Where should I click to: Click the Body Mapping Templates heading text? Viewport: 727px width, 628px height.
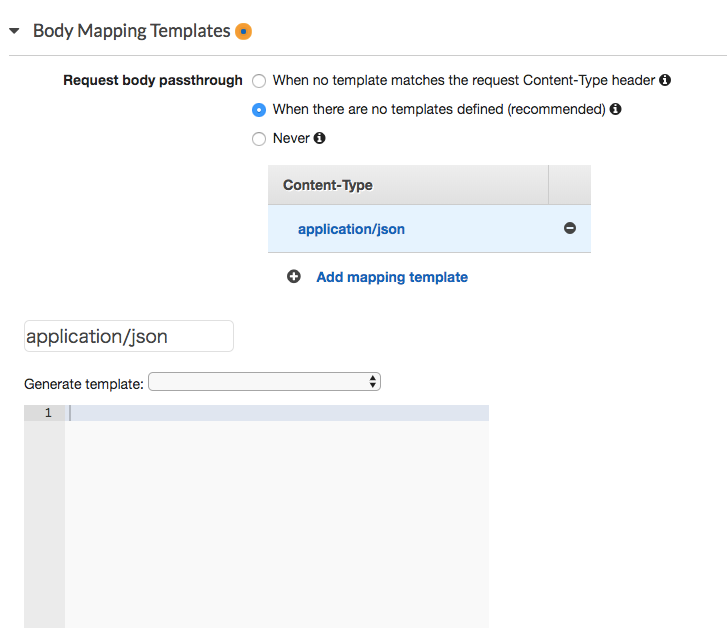(131, 31)
